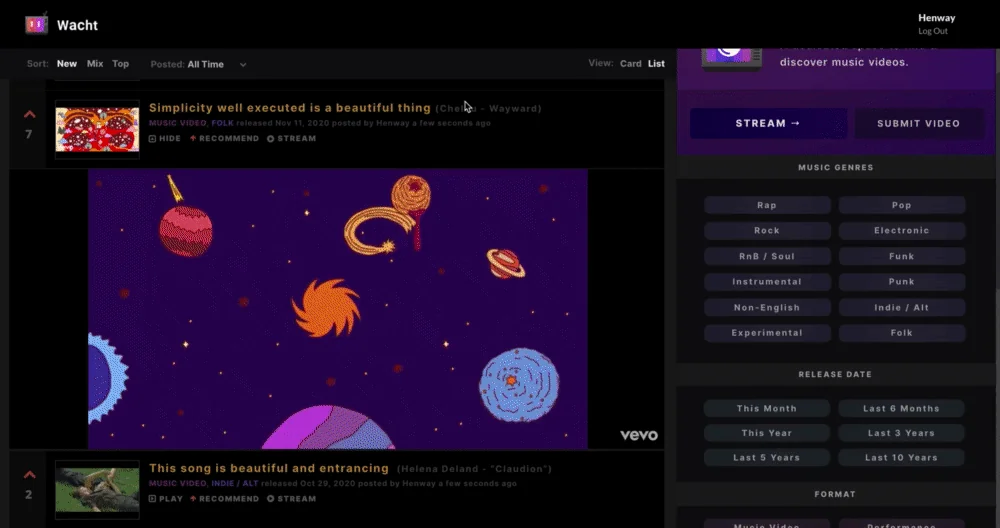Play the Helena Deland Claudion video

click(x=166, y=499)
